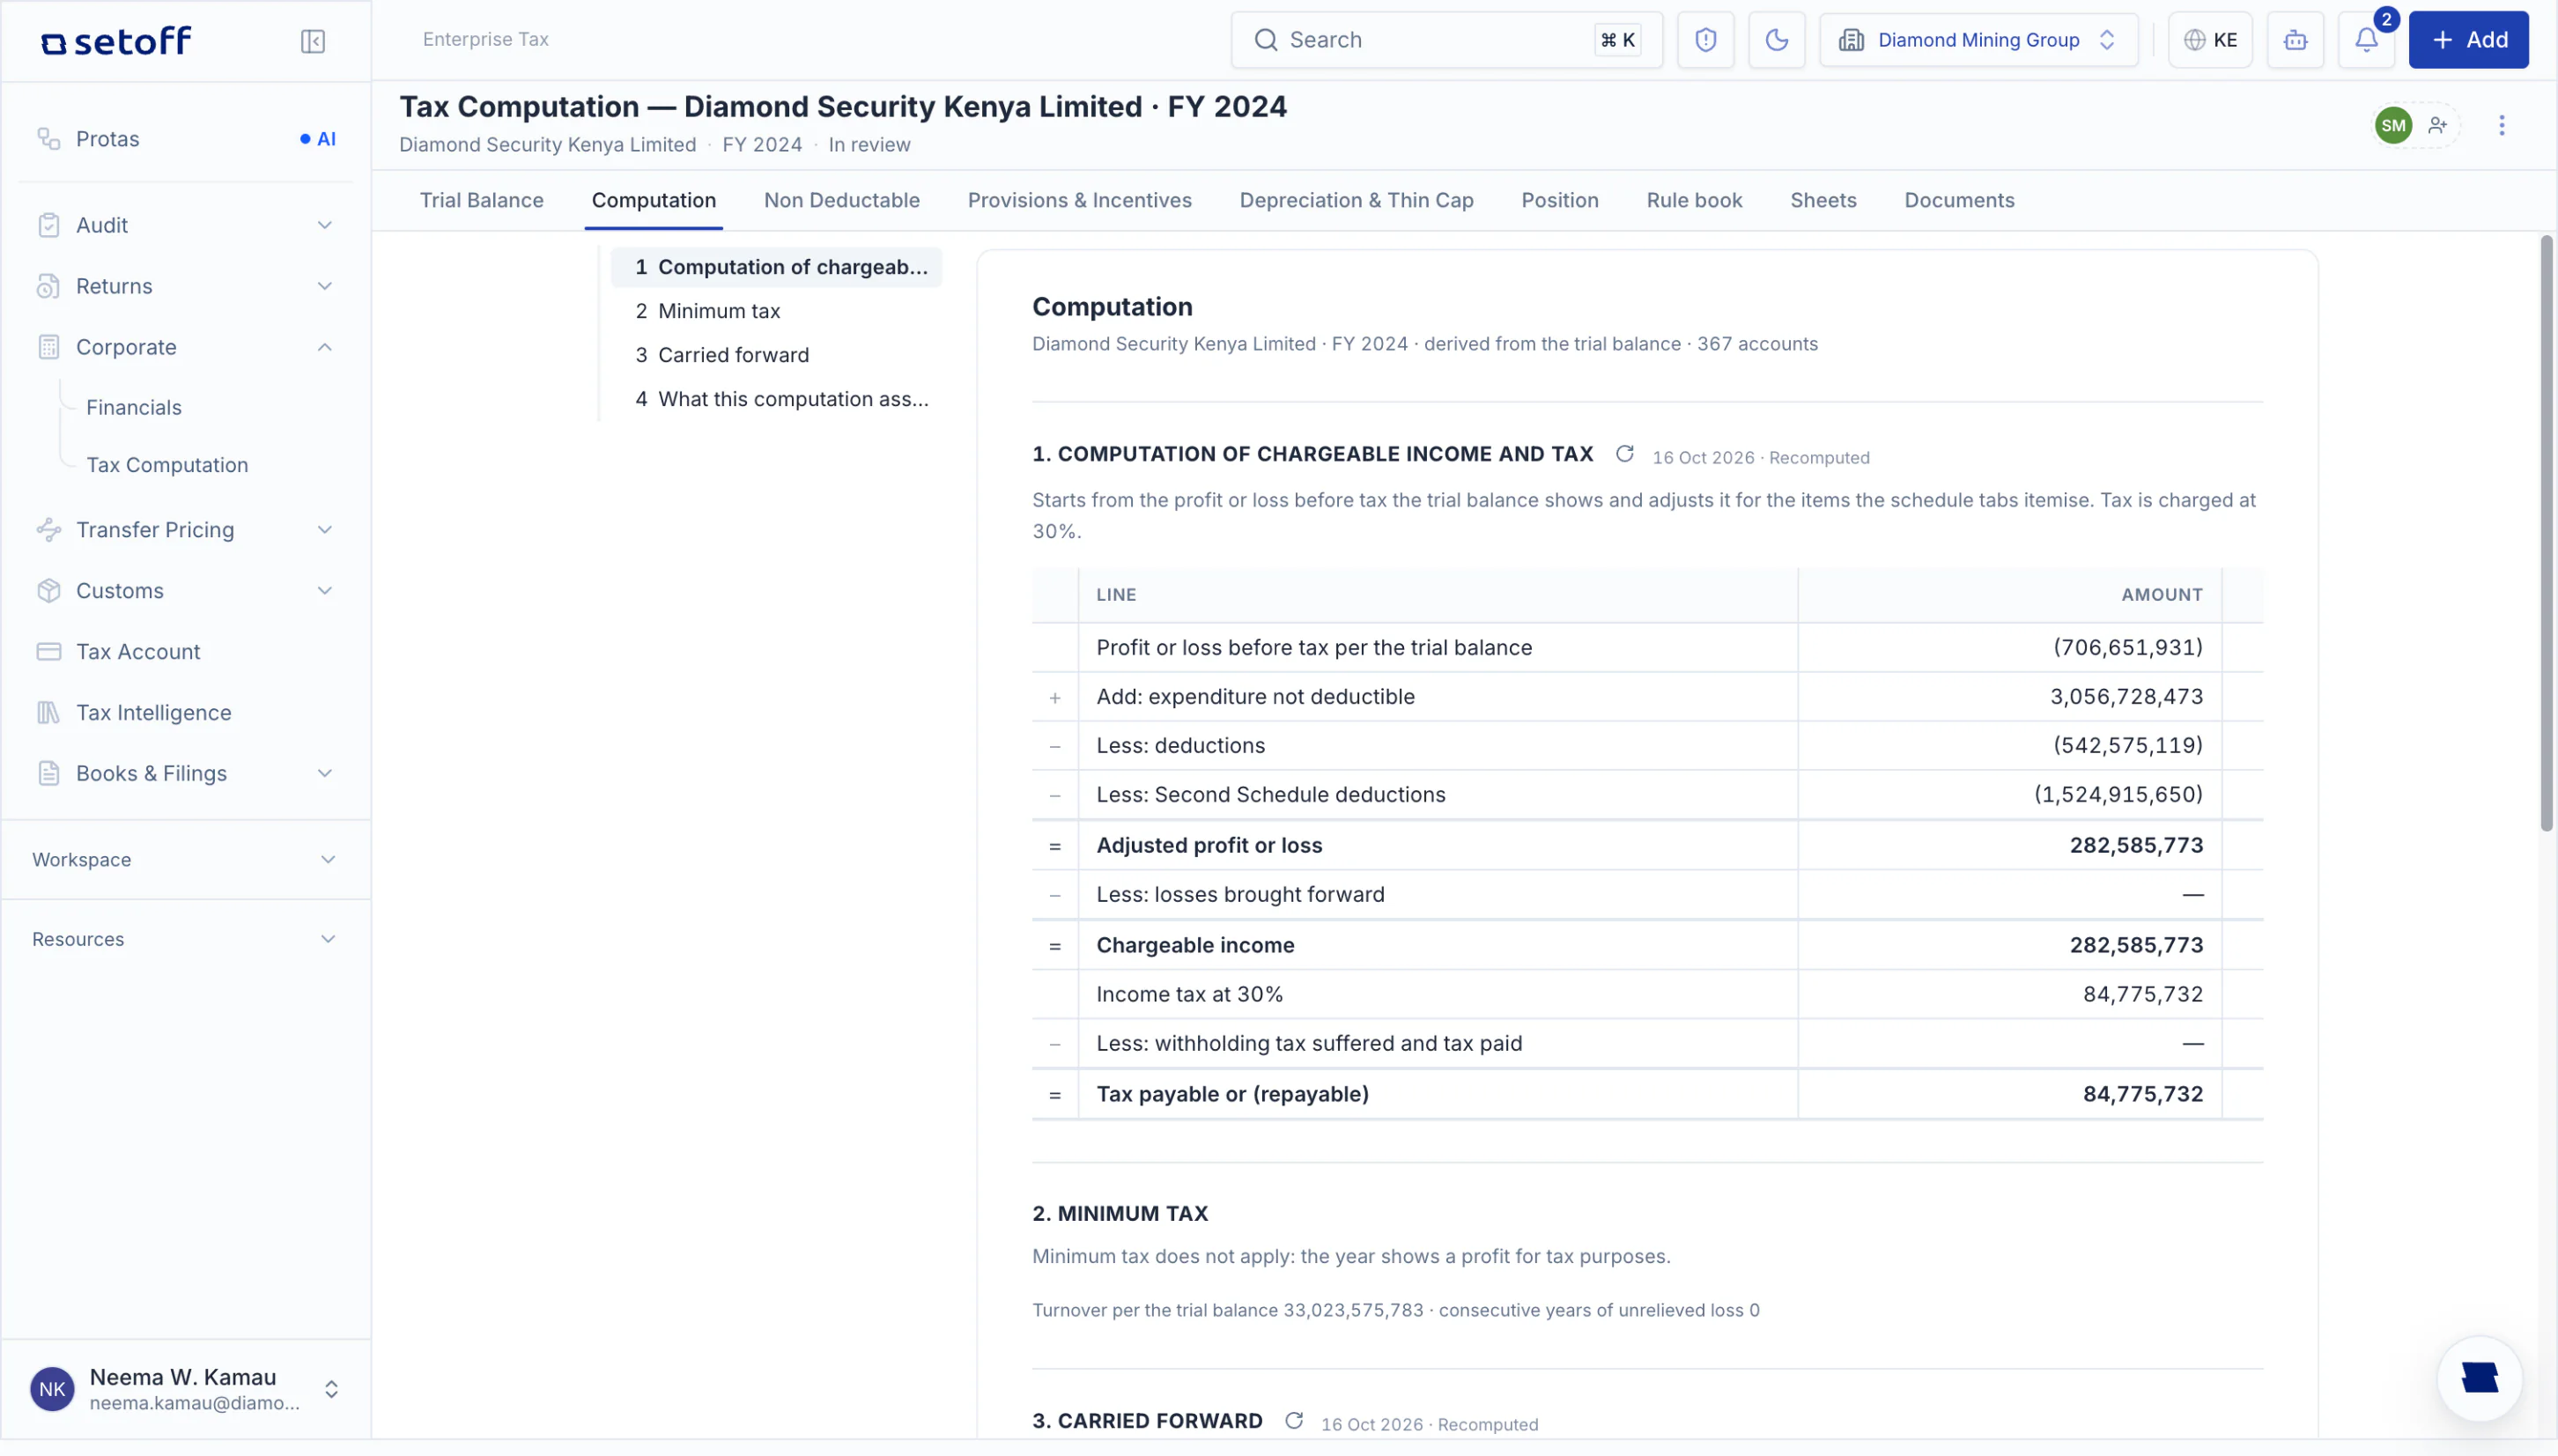Select 'Computation of chargeab...' outline item
This screenshot has height=1456, width=2558.
click(x=776, y=268)
